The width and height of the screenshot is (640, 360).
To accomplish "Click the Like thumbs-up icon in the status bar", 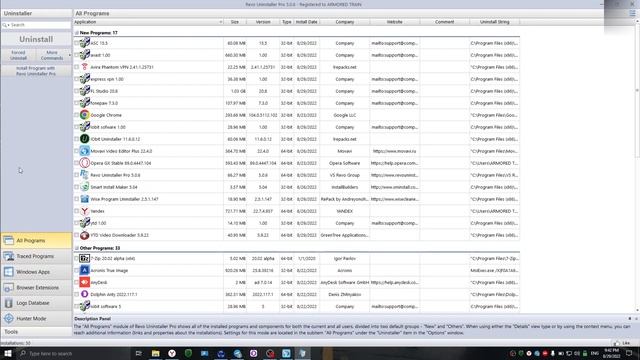I will pos(616,343).
